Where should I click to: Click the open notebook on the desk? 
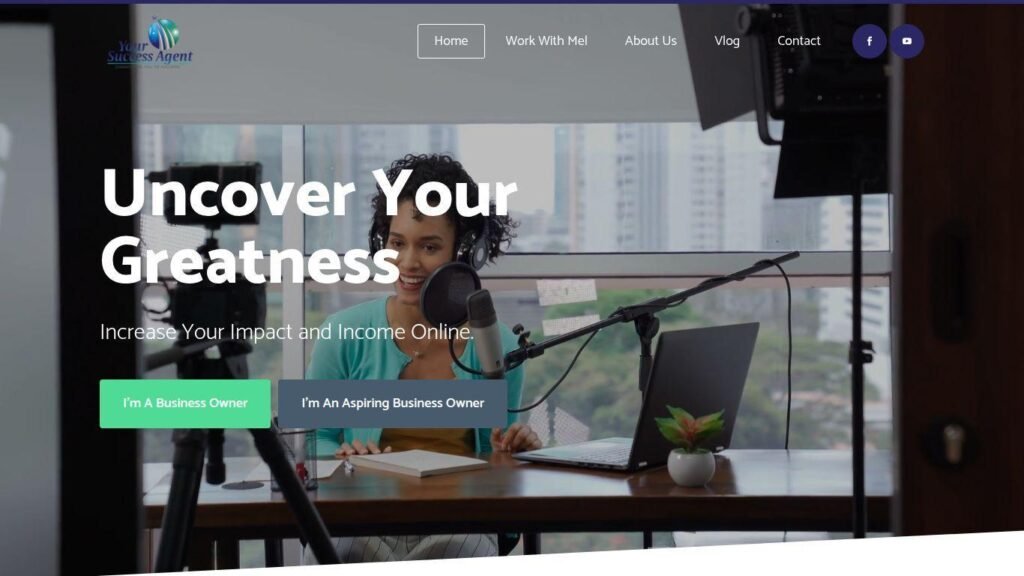(418, 462)
